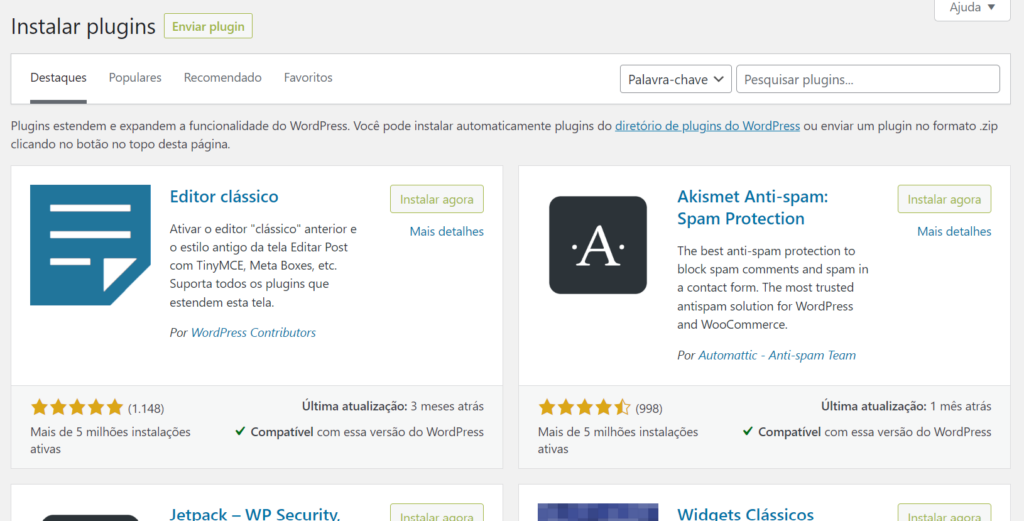This screenshot has width=1024, height=521.
Task: Click the Instalar plugins page heading
Action: pos(83,27)
